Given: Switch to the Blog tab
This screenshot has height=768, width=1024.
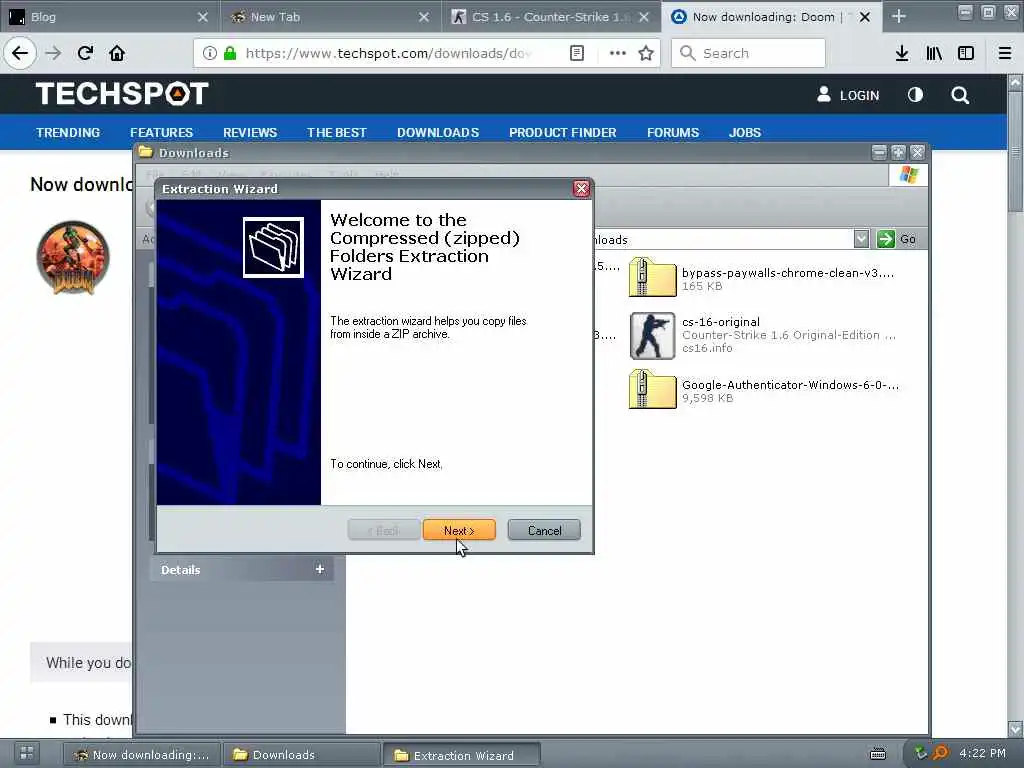Looking at the screenshot, I should click(98, 17).
